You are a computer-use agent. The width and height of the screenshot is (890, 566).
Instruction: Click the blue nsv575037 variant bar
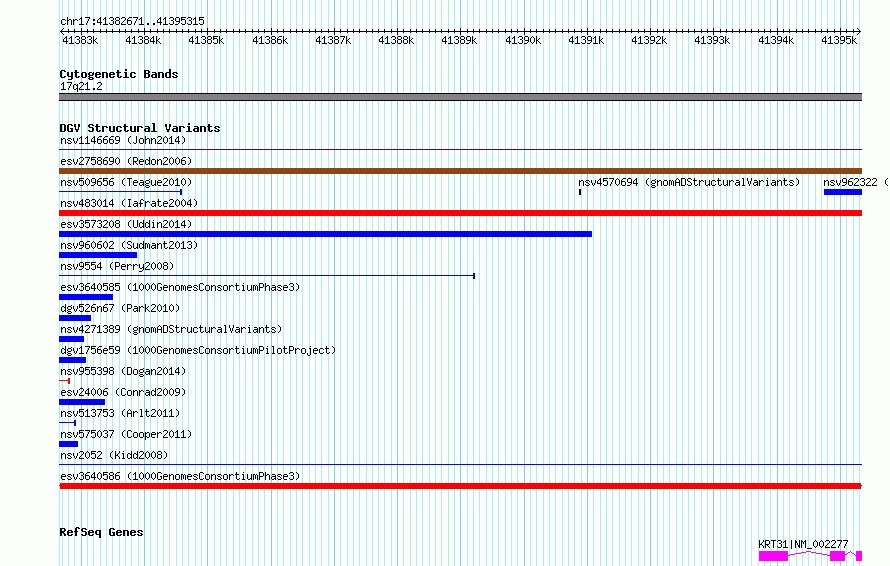pos(69,444)
